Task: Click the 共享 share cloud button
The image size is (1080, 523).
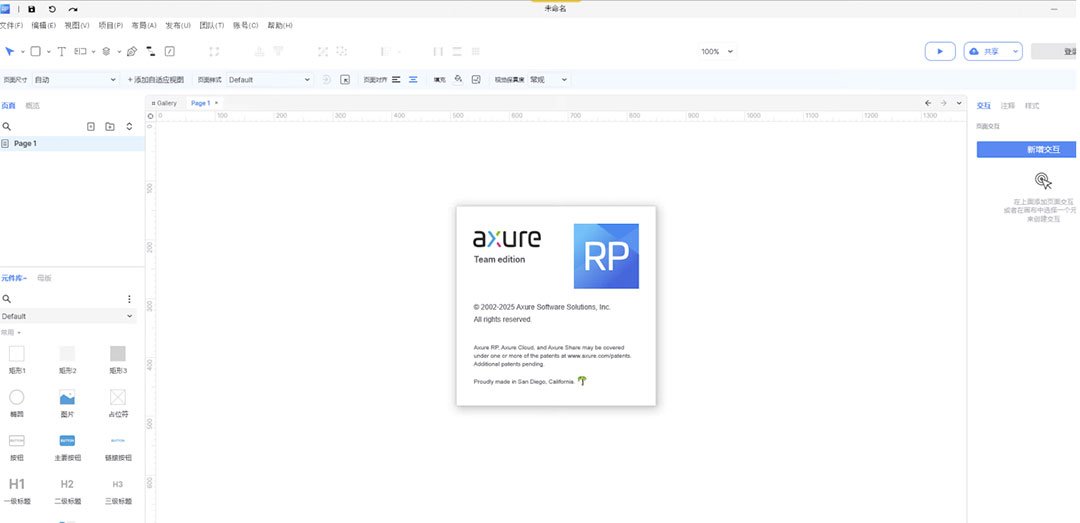Action: (987, 51)
